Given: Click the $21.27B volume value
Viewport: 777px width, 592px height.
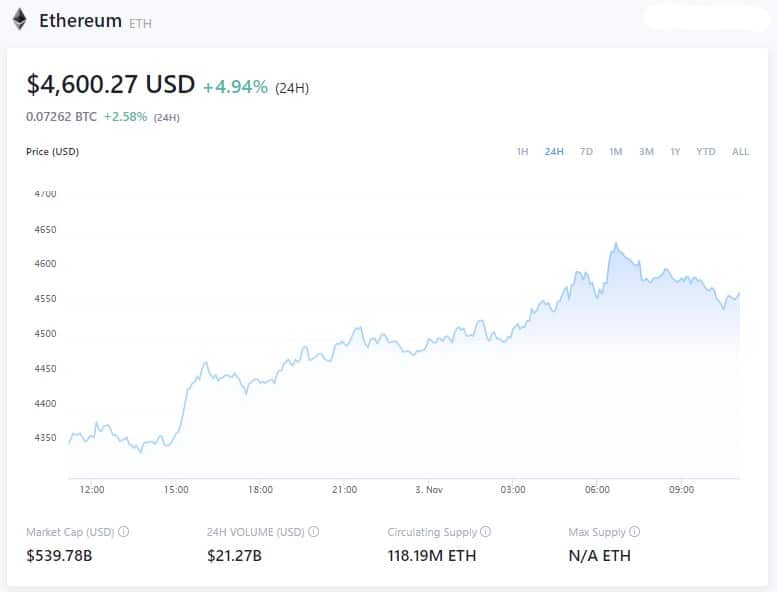Looking at the screenshot, I should [x=234, y=555].
